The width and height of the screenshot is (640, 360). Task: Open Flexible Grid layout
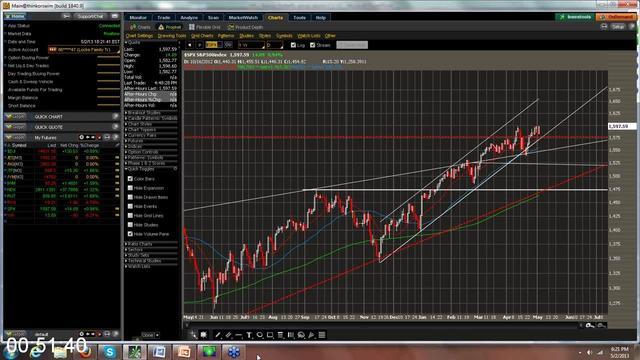pyautogui.click(x=205, y=27)
